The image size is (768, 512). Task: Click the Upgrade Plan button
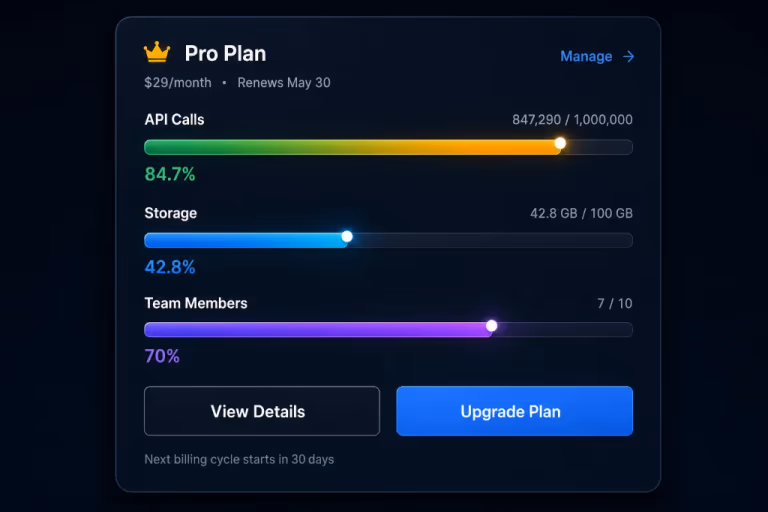click(514, 411)
